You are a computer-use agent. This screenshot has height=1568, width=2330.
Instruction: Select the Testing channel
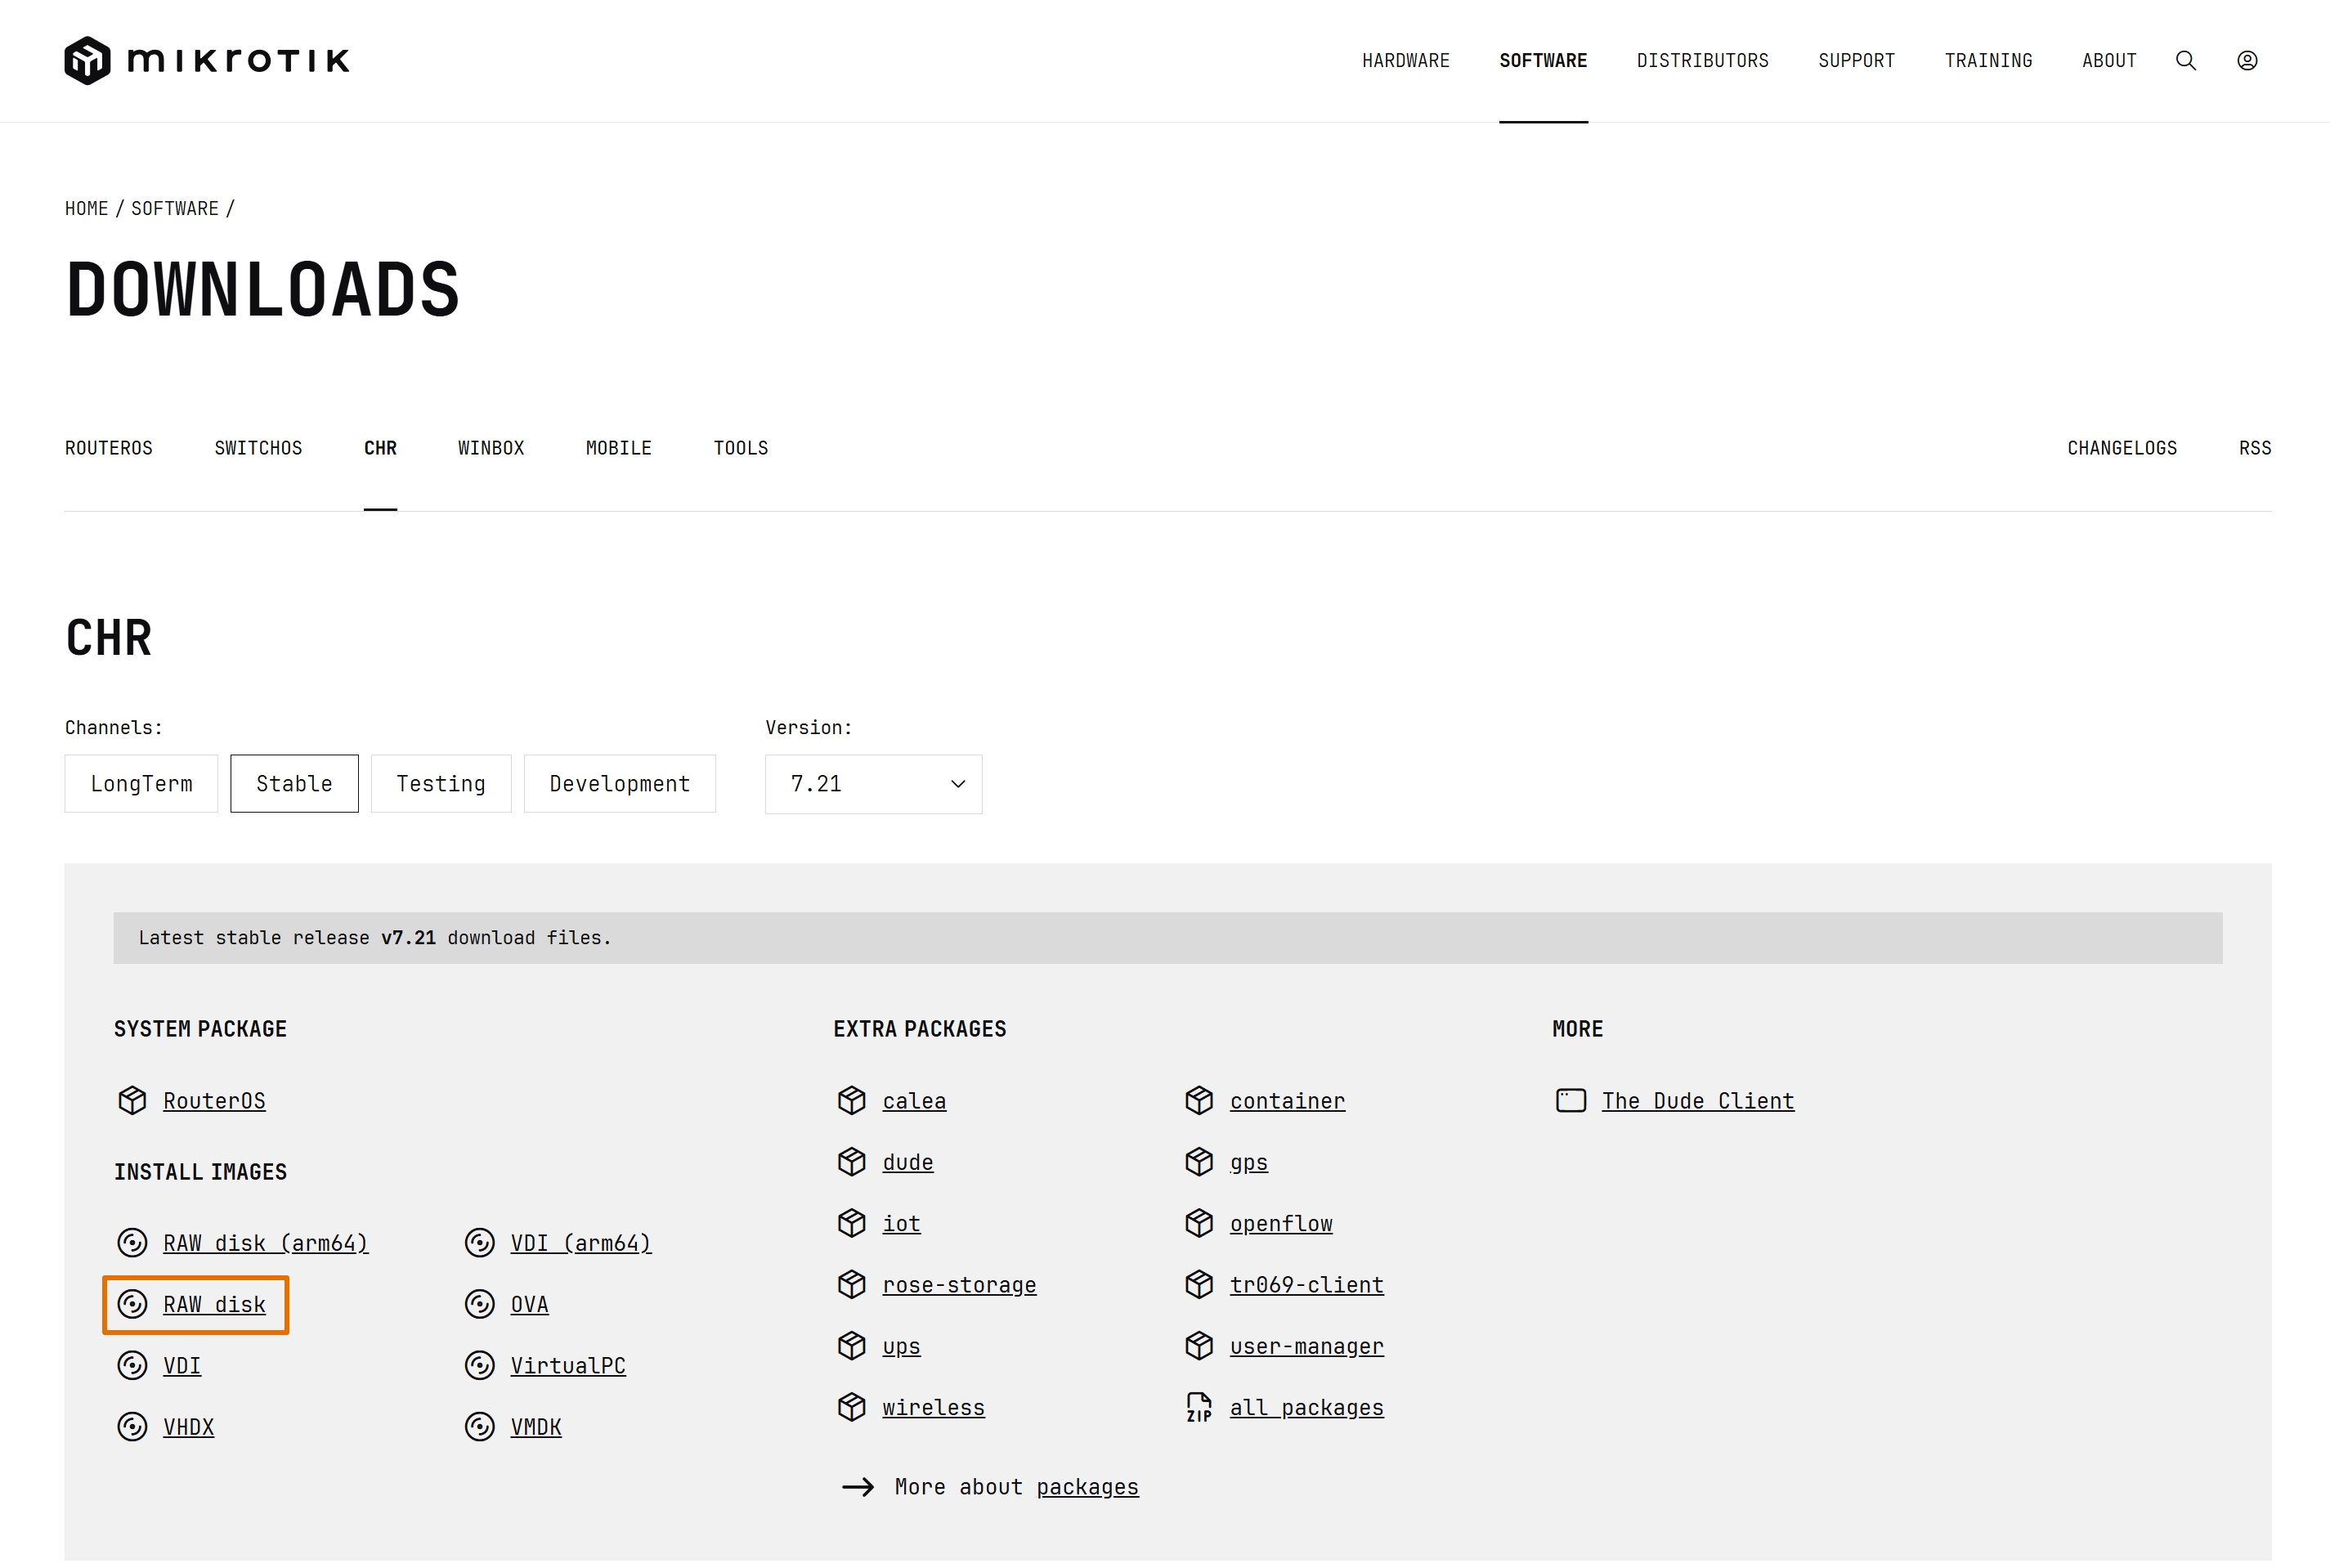click(441, 784)
